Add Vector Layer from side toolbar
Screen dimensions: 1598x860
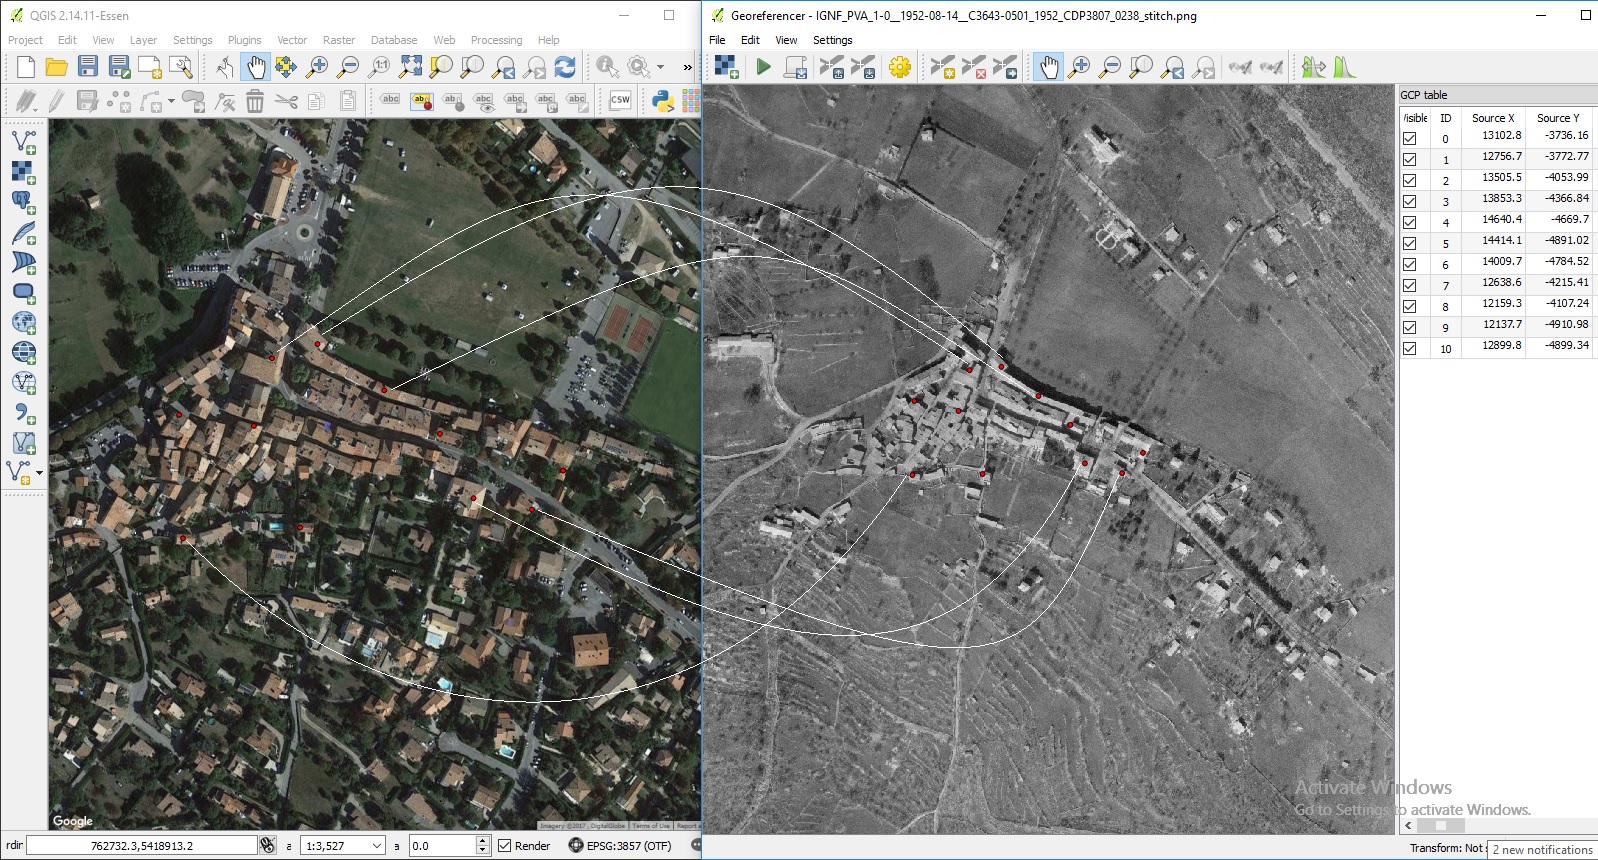23,142
